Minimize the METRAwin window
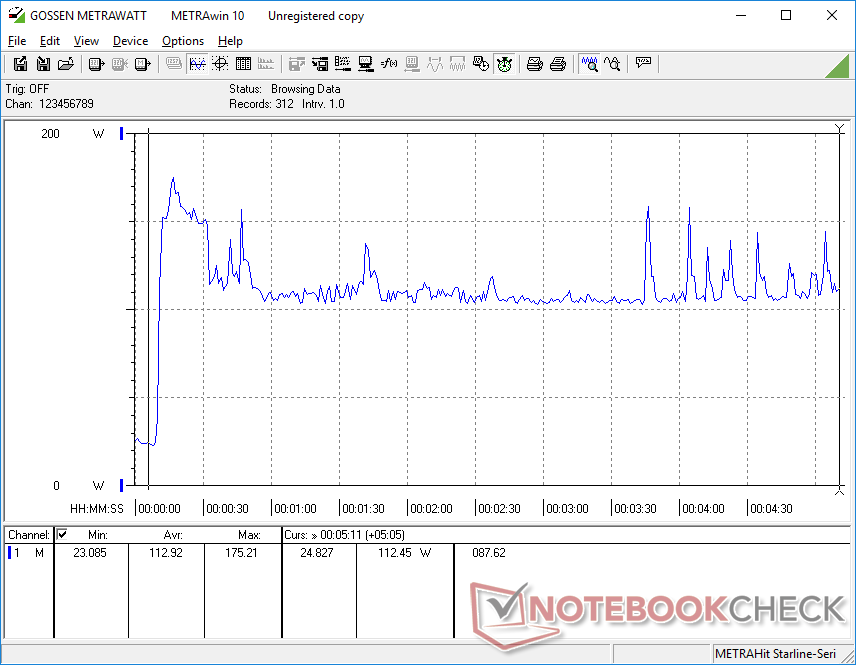 pos(741,15)
